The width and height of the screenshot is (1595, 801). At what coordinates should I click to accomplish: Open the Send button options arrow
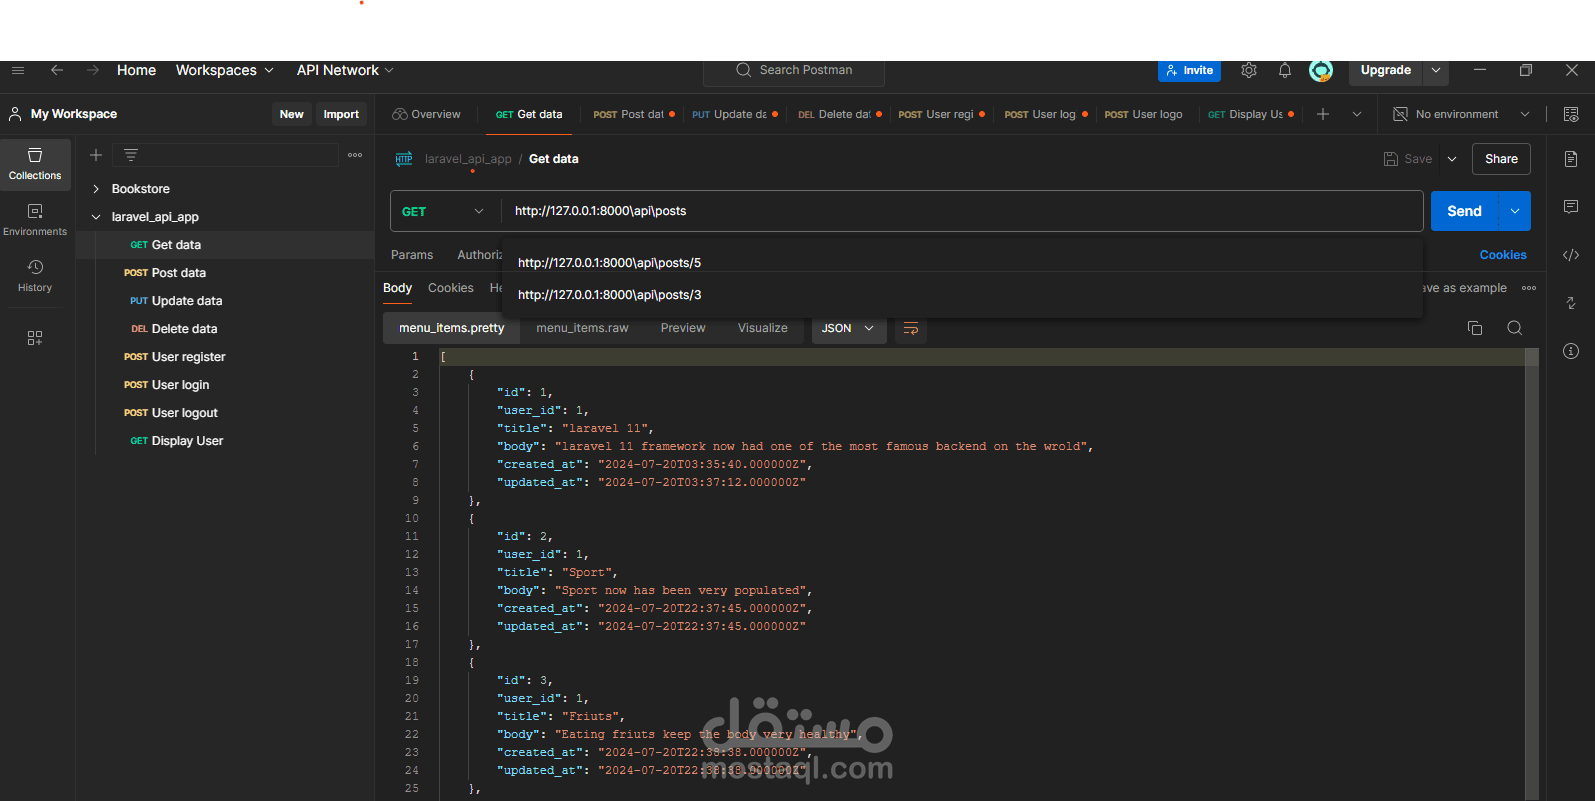point(1515,211)
